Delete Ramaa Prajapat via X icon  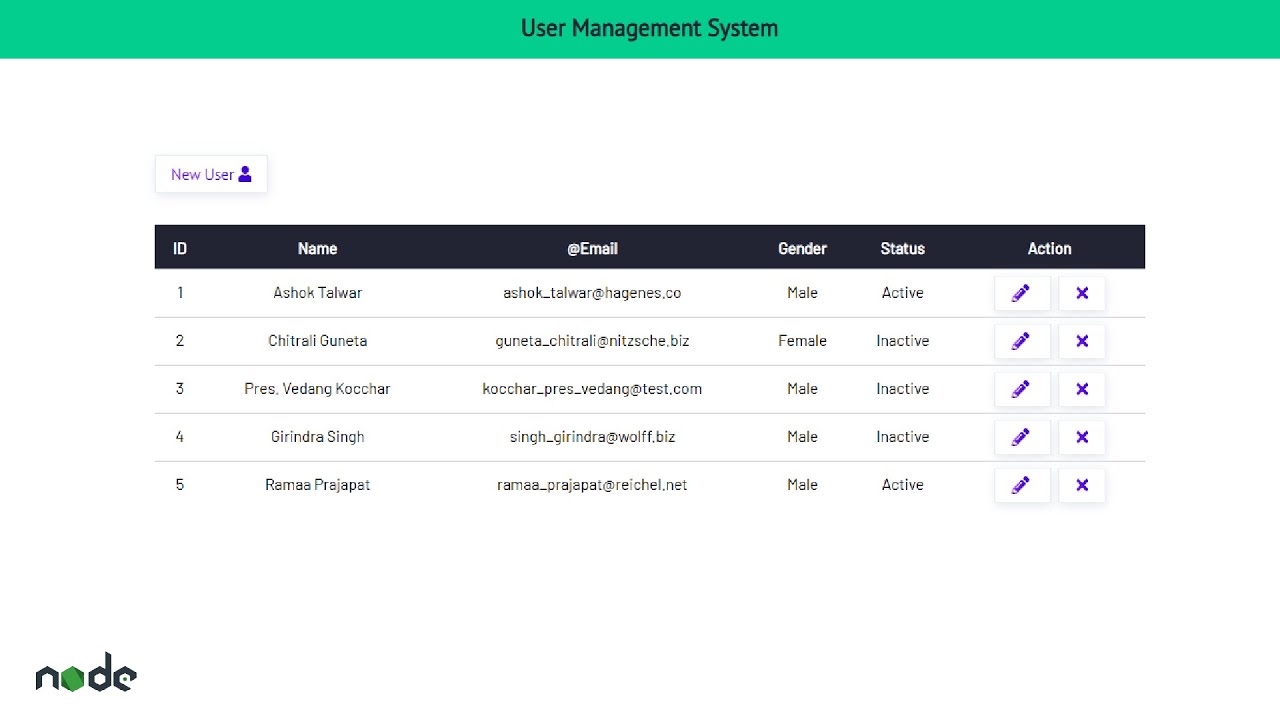click(x=1082, y=485)
